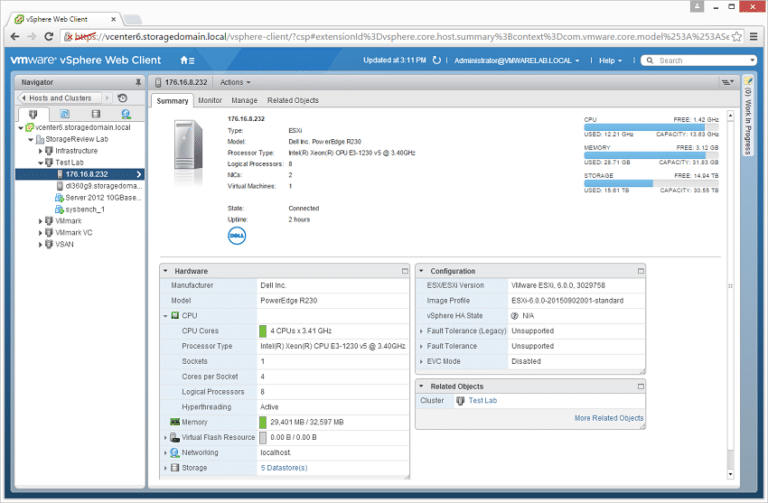Screen dimensions: 768x503
Task: Switch to the Summary tab
Action: point(172,100)
